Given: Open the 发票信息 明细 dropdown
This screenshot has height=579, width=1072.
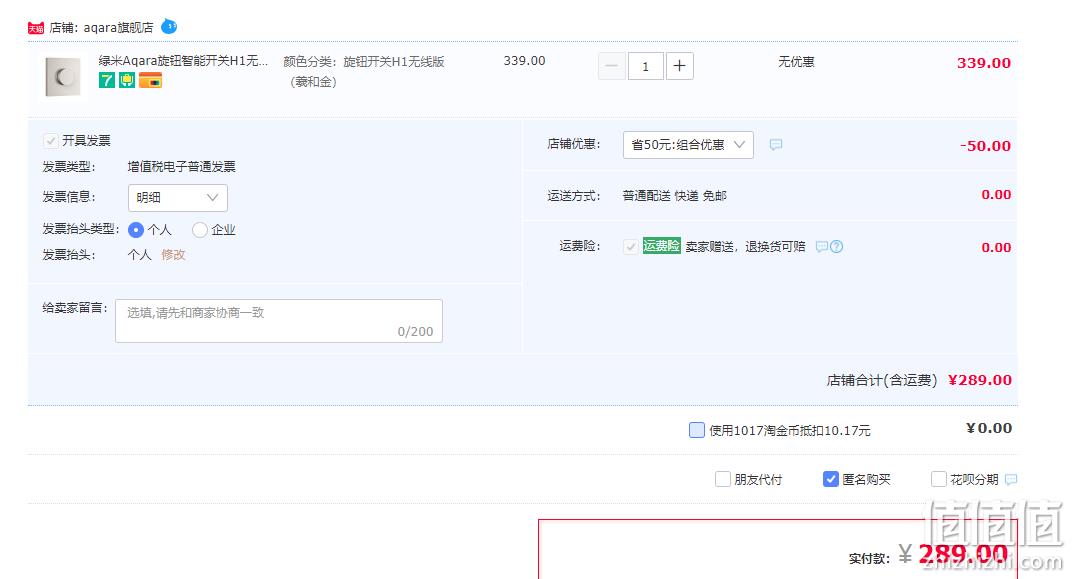Looking at the screenshot, I should tap(178, 198).
